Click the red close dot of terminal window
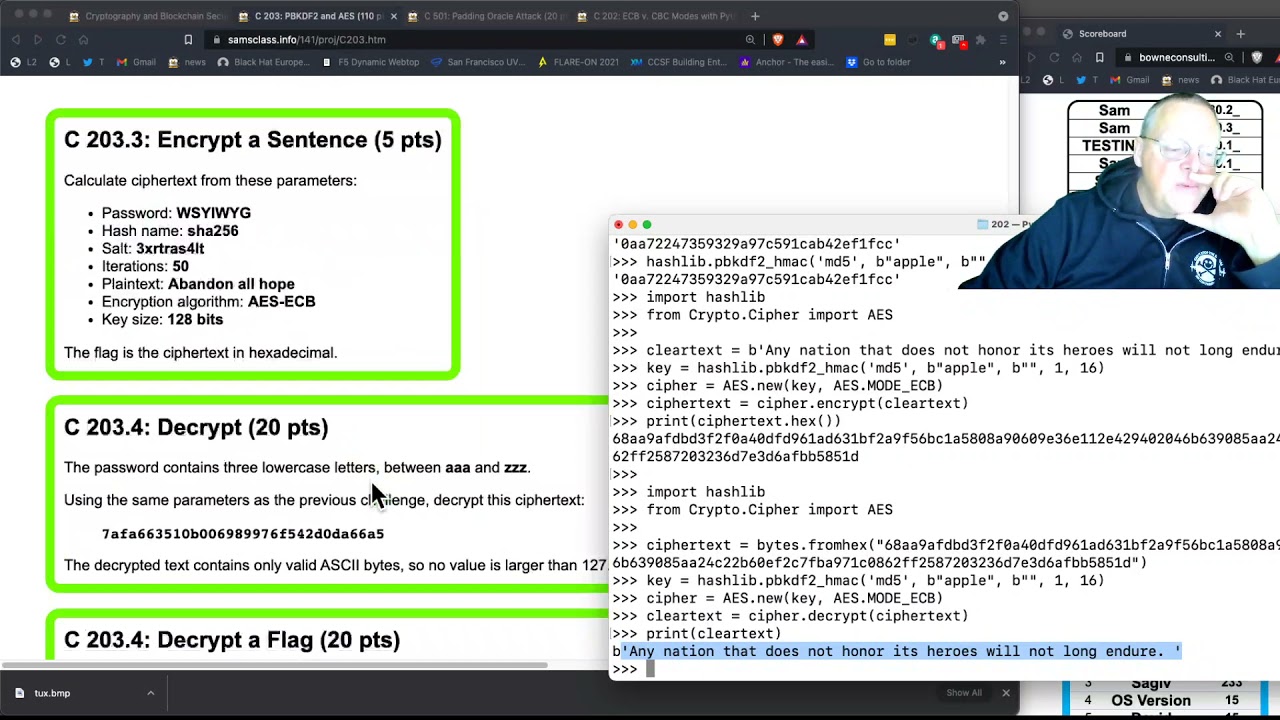The height and width of the screenshot is (720, 1280). point(618,225)
